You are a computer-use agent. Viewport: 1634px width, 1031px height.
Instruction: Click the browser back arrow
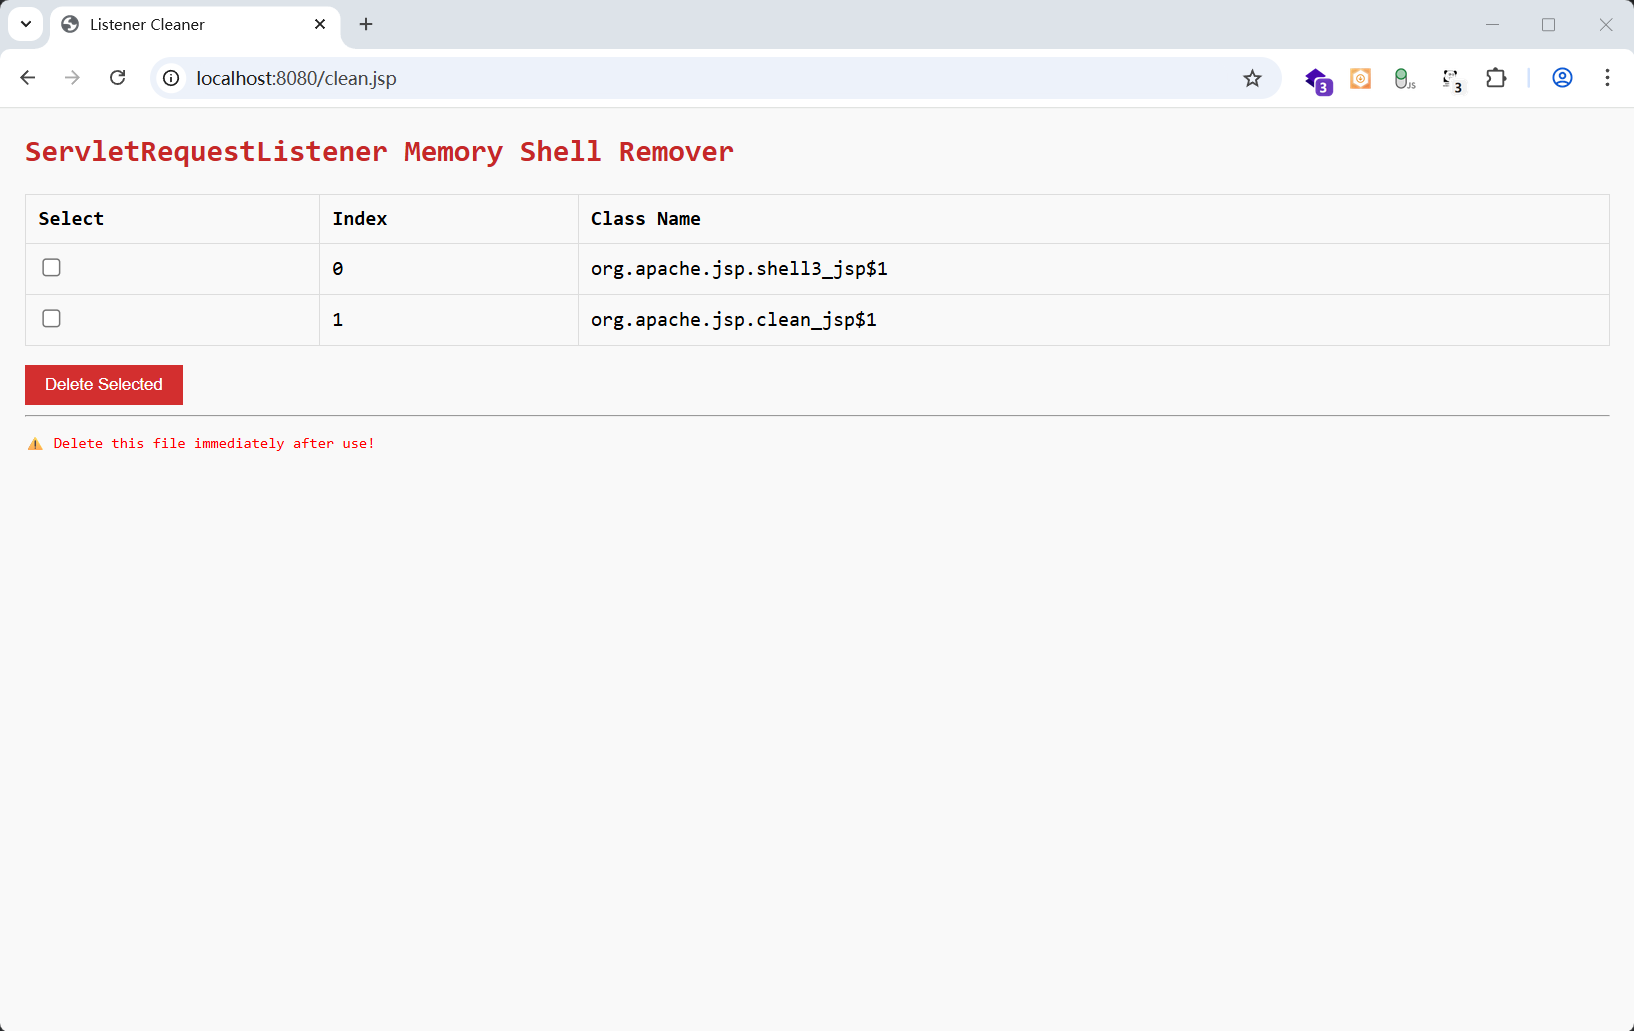(28, 78)
